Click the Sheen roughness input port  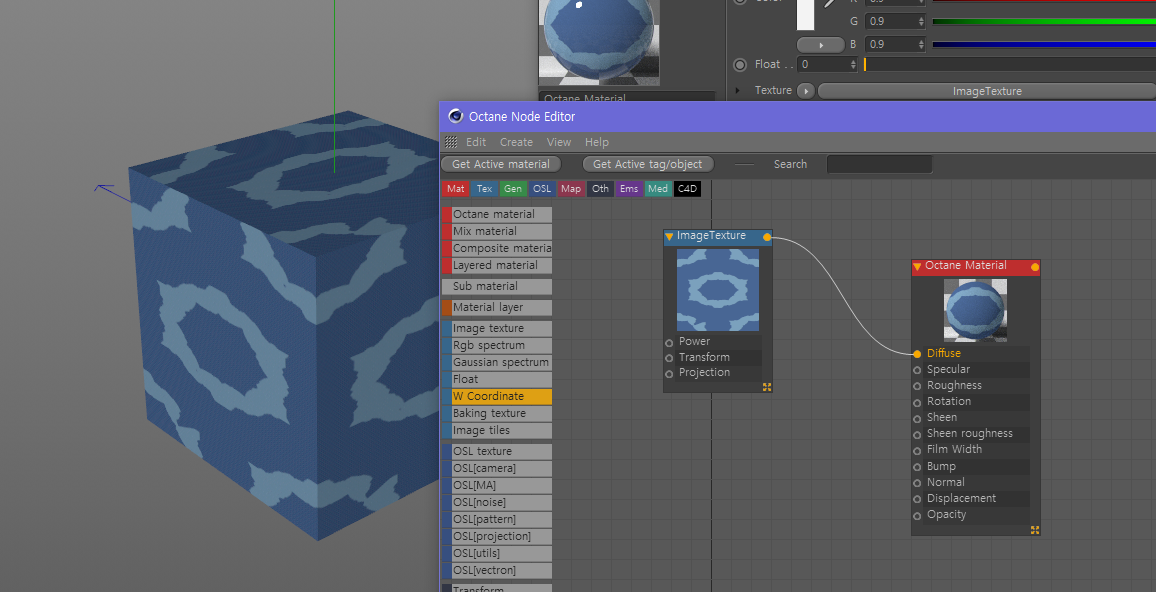click(x=917, y=434)
